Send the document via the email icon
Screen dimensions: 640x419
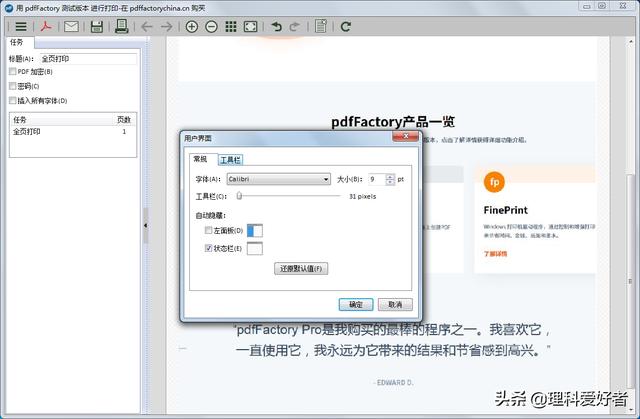click(x=71, y=27)
